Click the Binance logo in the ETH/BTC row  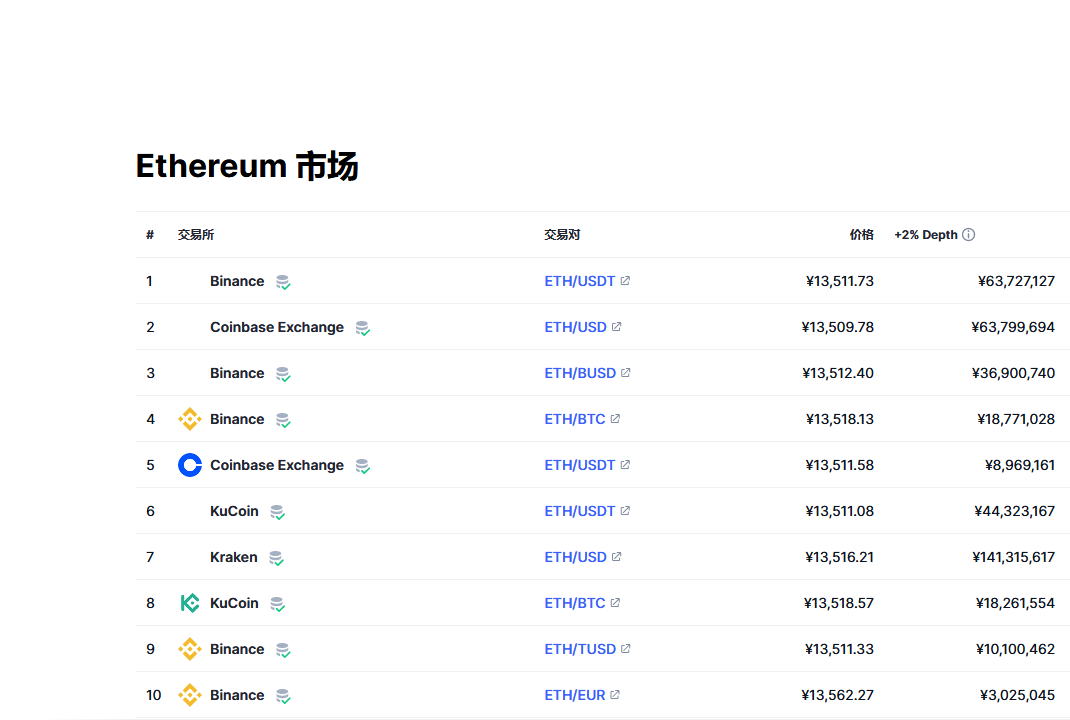click(189, 419)
